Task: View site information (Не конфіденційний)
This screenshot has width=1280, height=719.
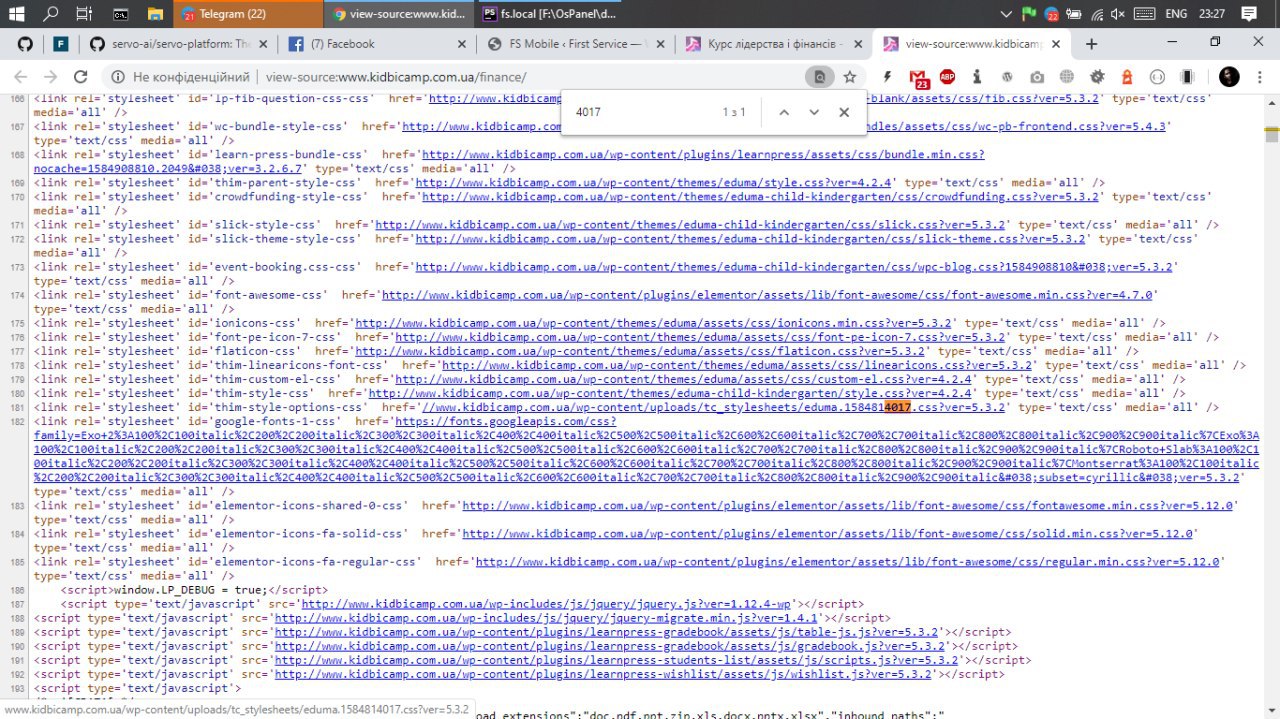Action: (x=180, y=77)
